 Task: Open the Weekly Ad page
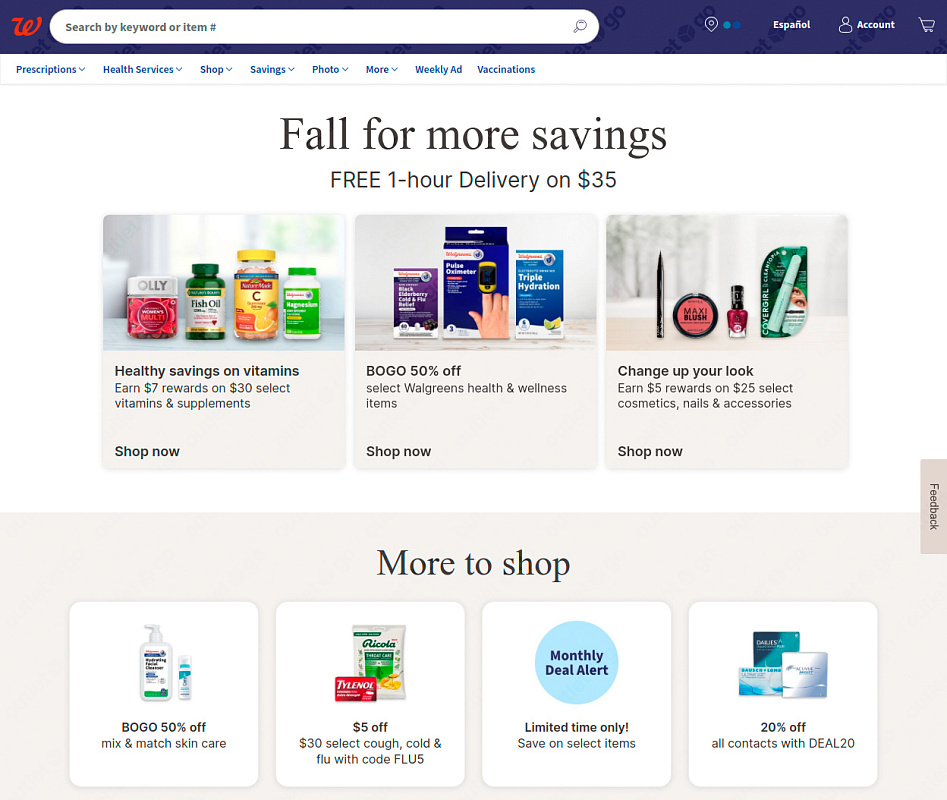[x=438, y=69]
